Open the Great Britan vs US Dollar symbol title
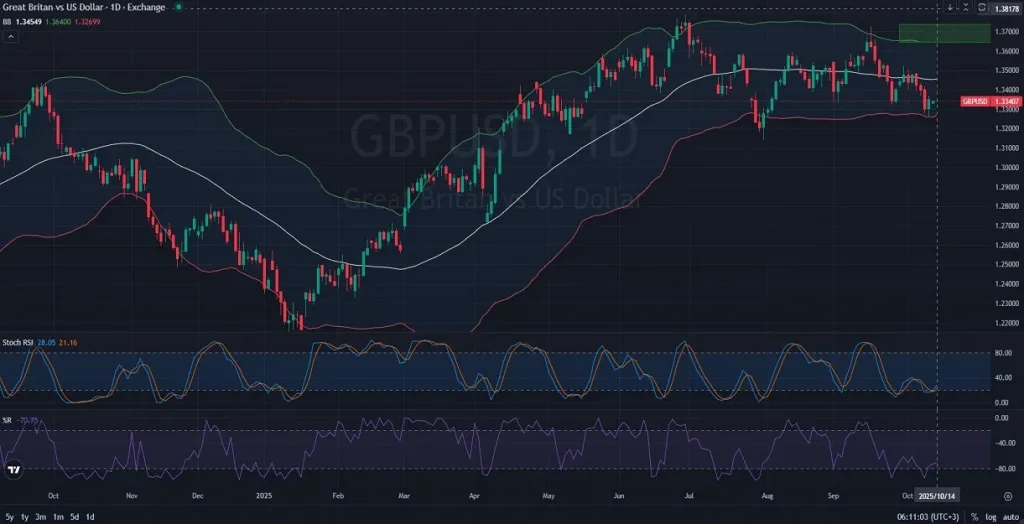 83,7
